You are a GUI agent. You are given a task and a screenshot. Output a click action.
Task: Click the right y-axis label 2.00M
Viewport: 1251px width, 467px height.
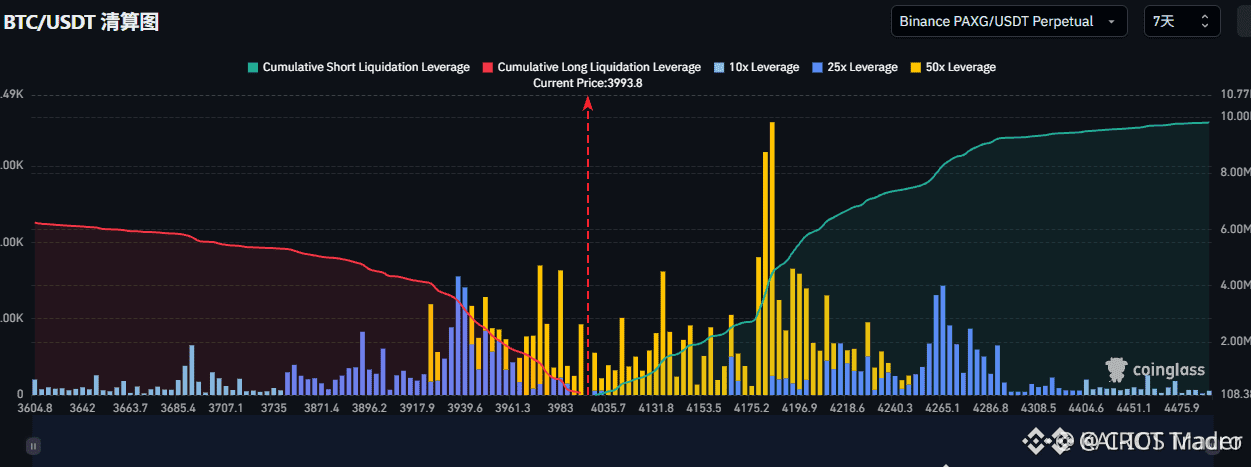(1234, 341)
